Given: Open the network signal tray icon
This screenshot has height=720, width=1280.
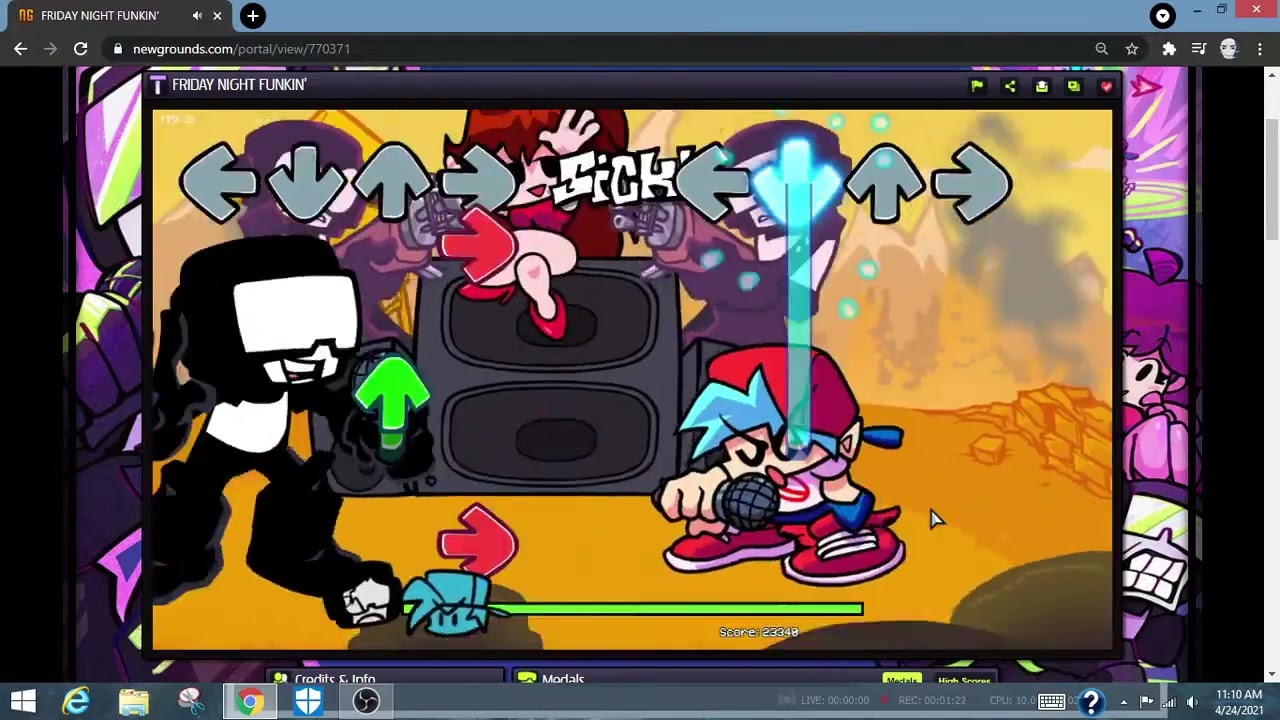Looking at the screenshot, I should click(x=1169, y=702).
